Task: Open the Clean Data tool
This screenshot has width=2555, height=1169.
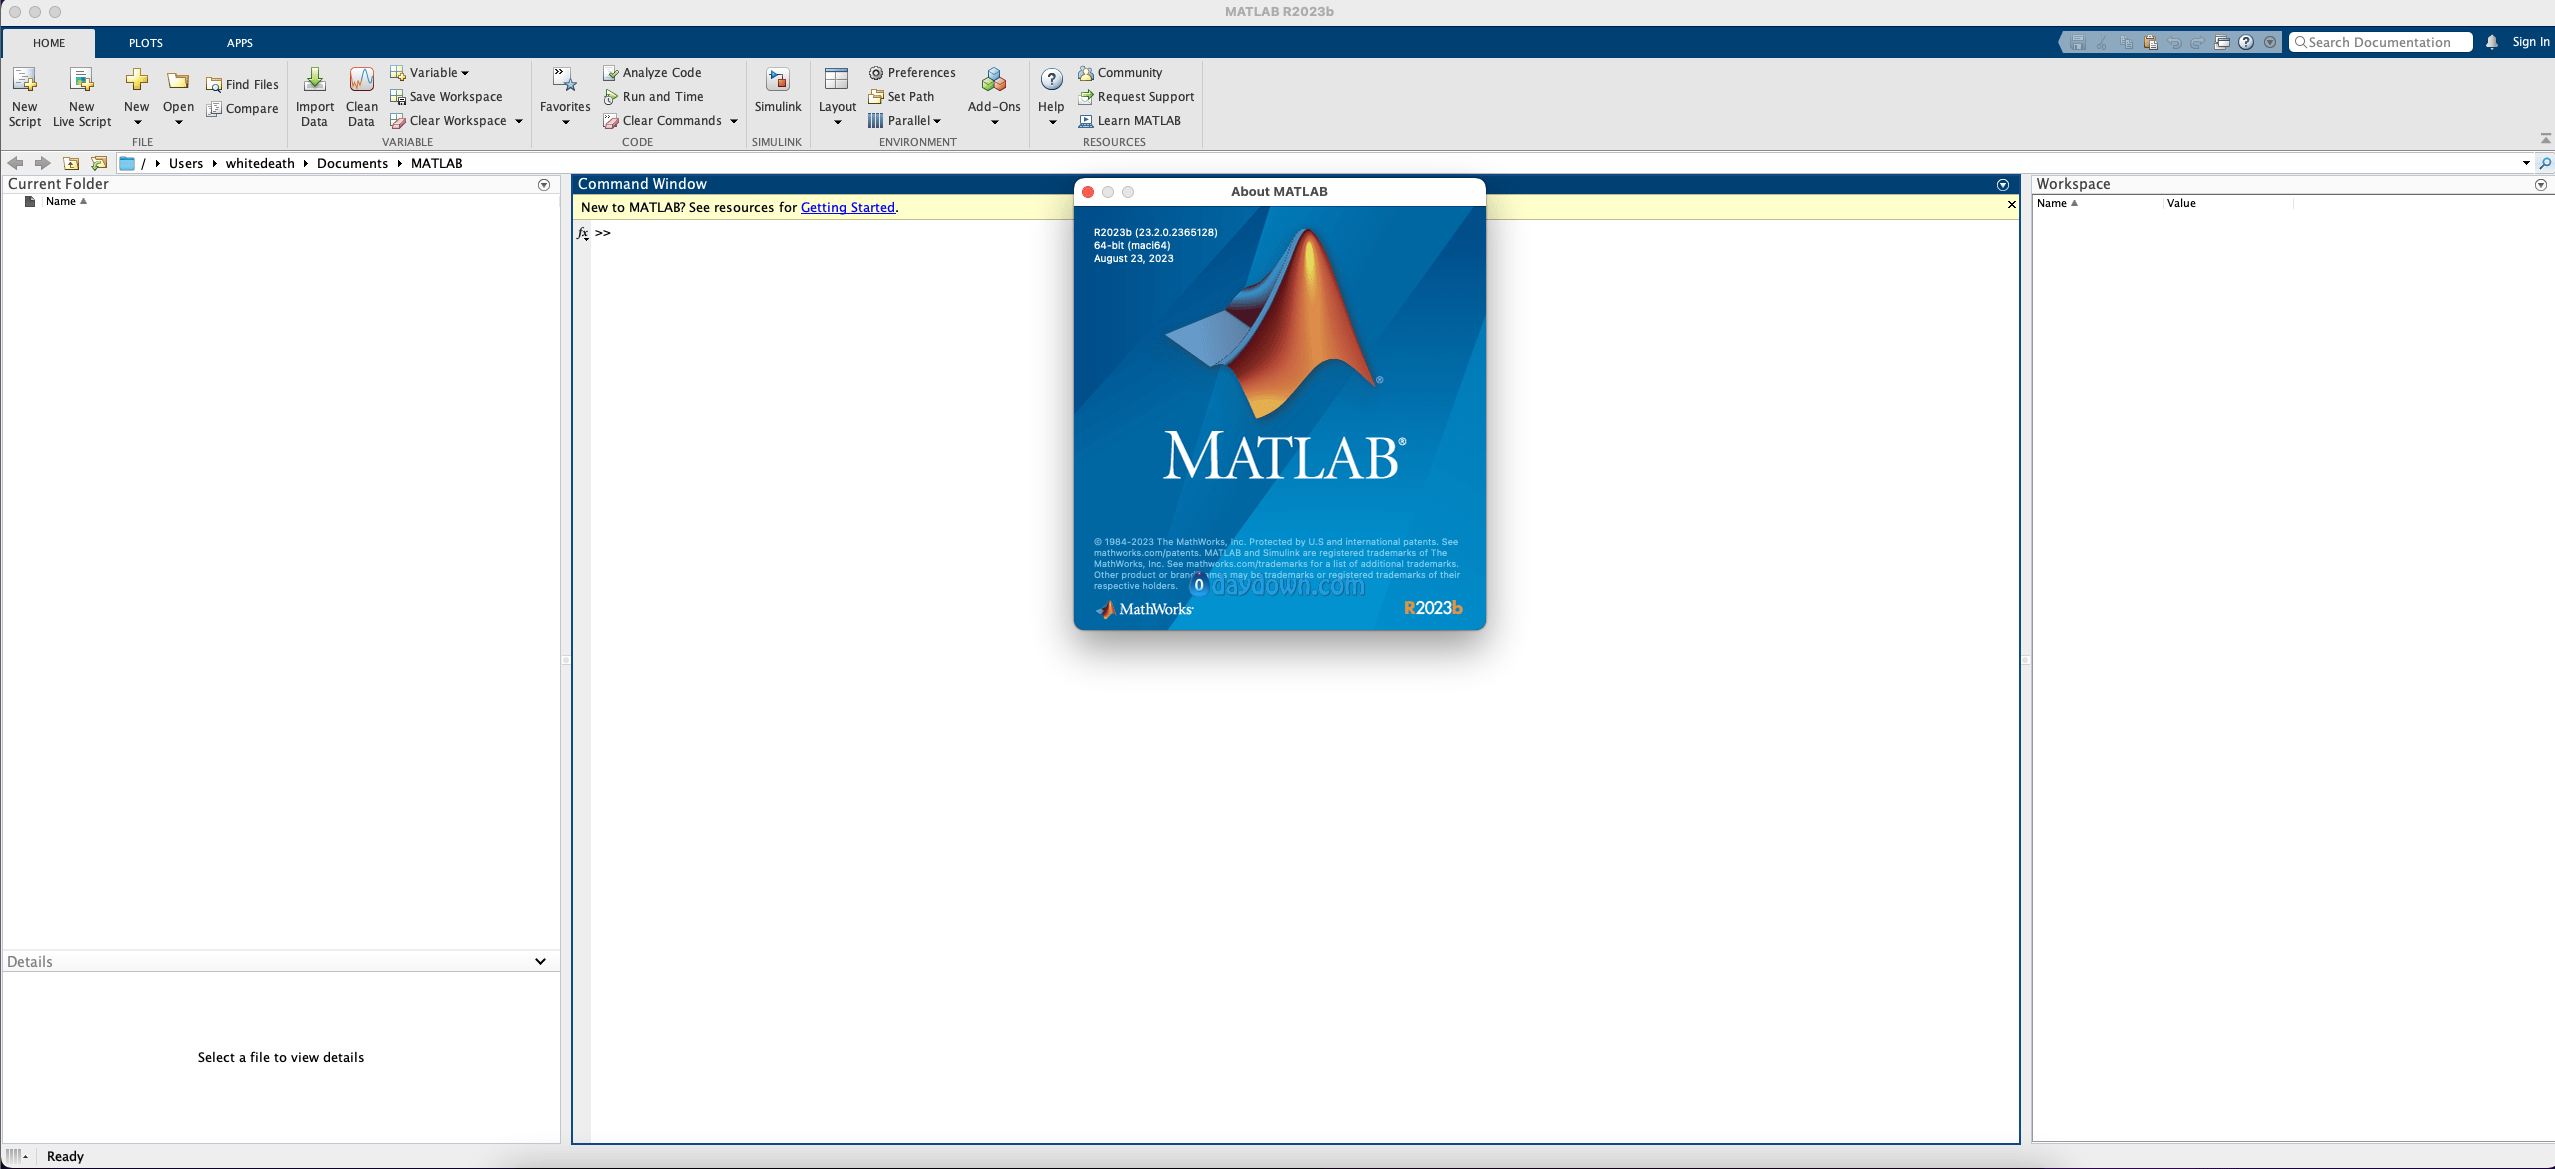Action: pos(361,81)
